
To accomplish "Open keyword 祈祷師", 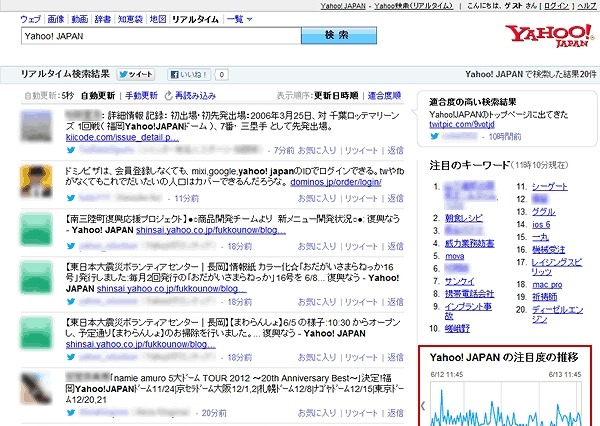I will click(x=545, y=297).
